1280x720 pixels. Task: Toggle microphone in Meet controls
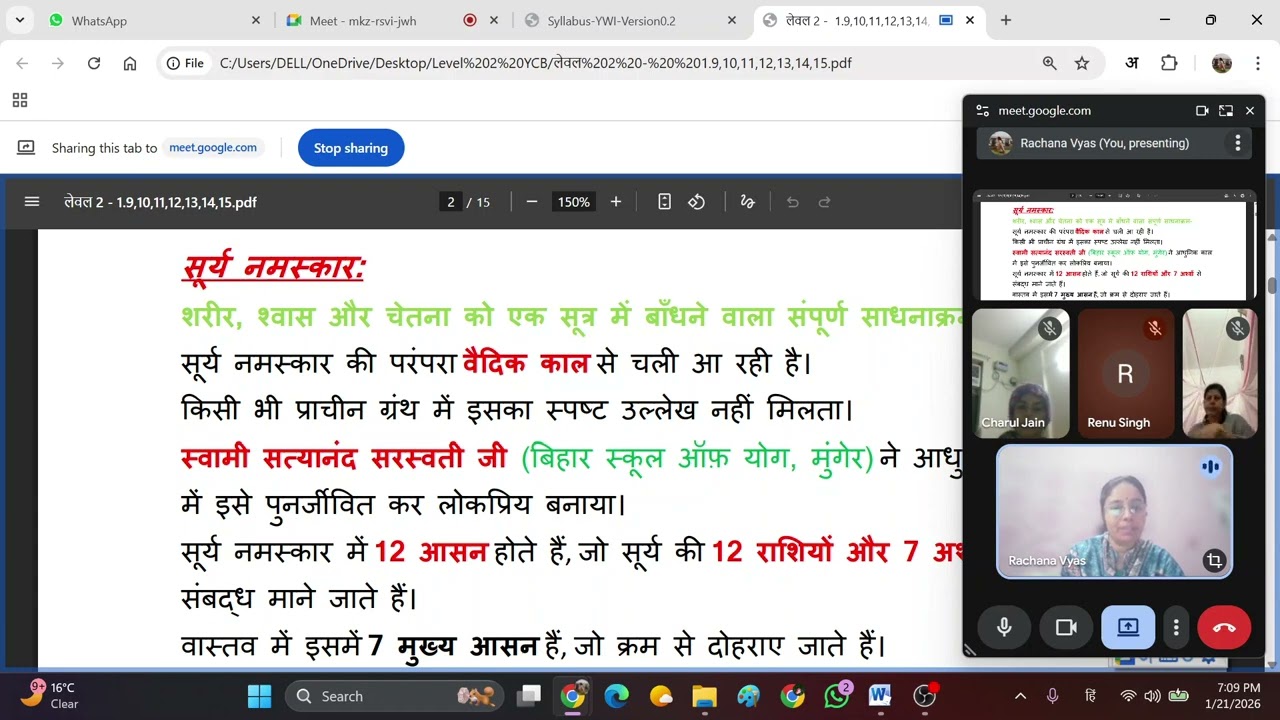1004,627
